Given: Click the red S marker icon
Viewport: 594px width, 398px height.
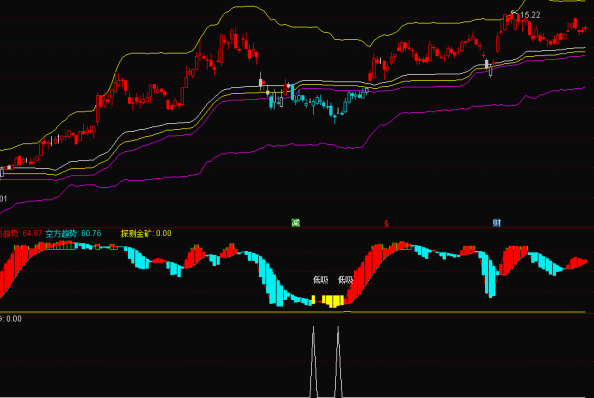Looking at the screenshot, I should (x=386, y=223).
